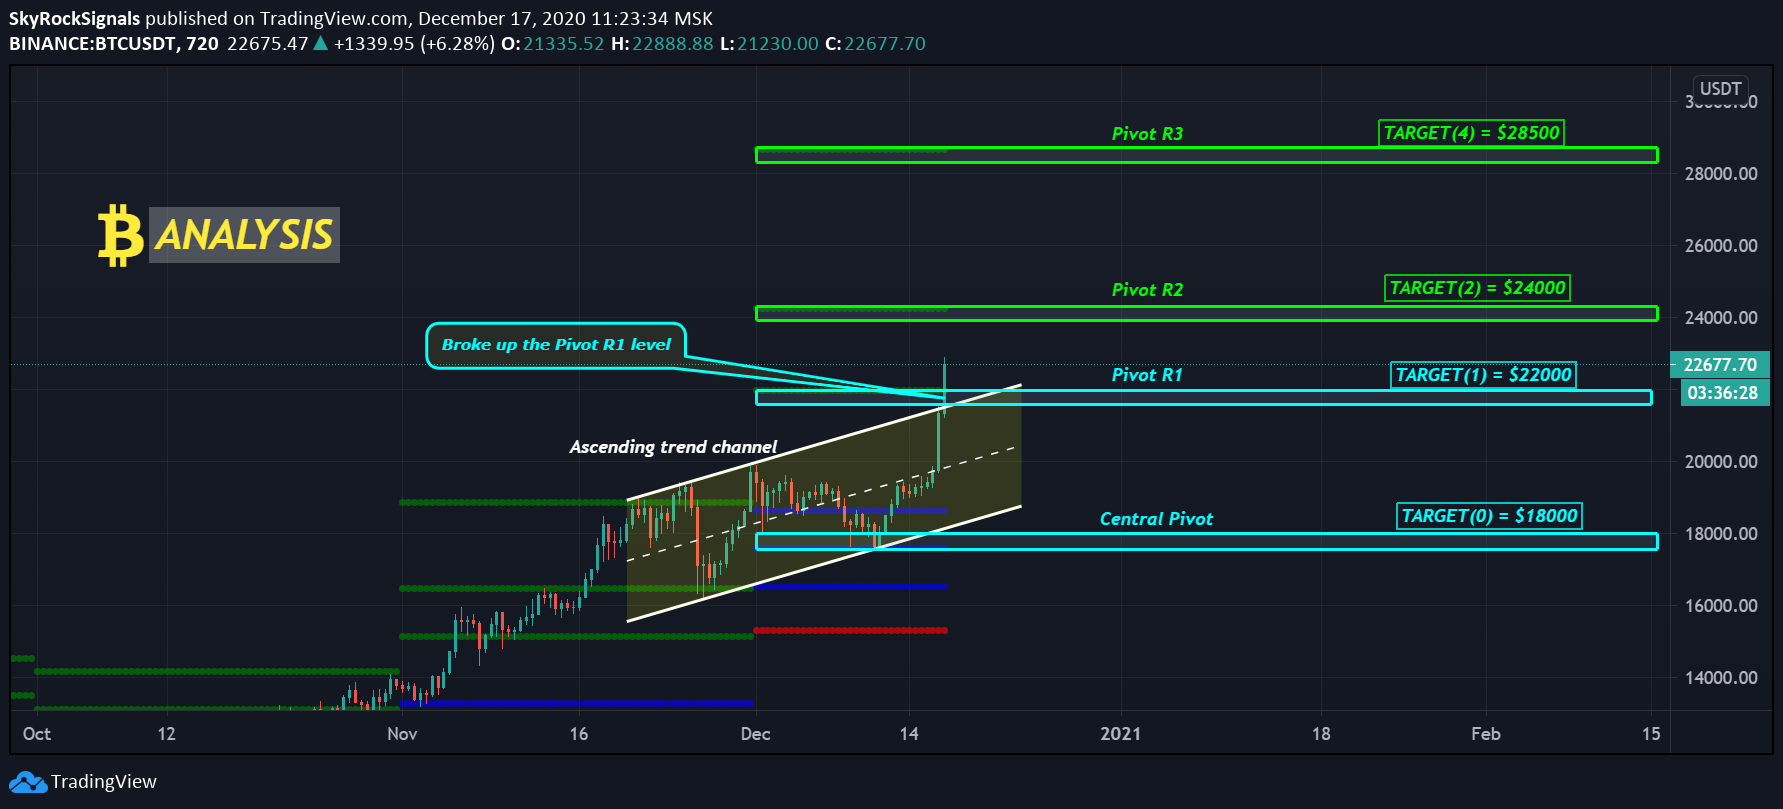
Task: Click the Pivot R2 label
Action: (x=1147, y=290)
